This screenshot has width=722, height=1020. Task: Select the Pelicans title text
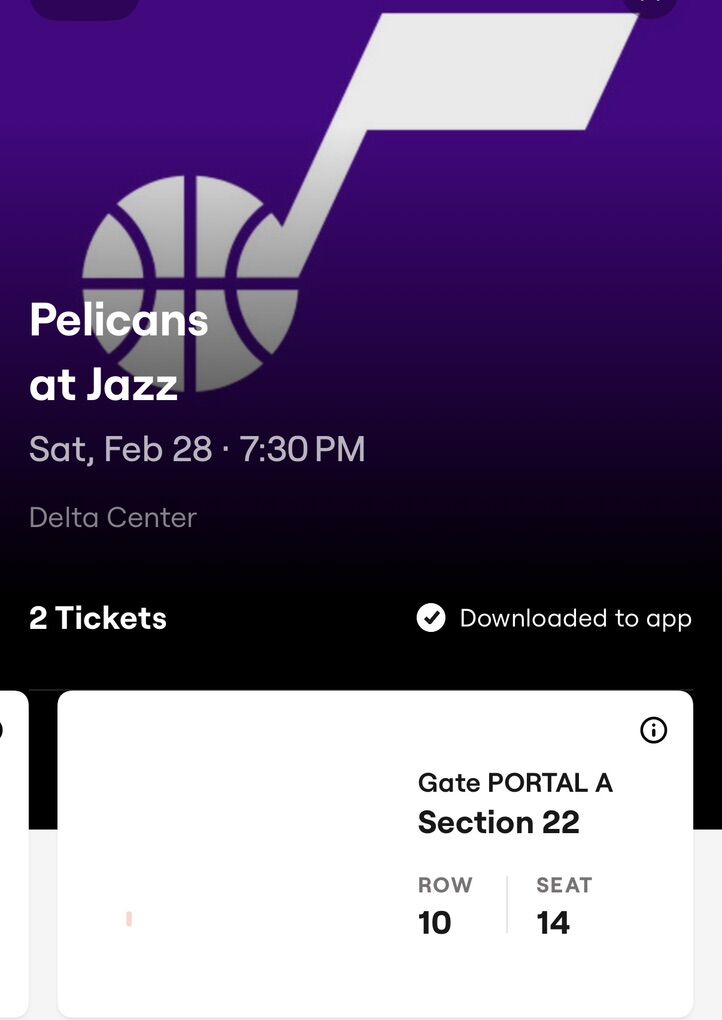(x=119, y=321)
